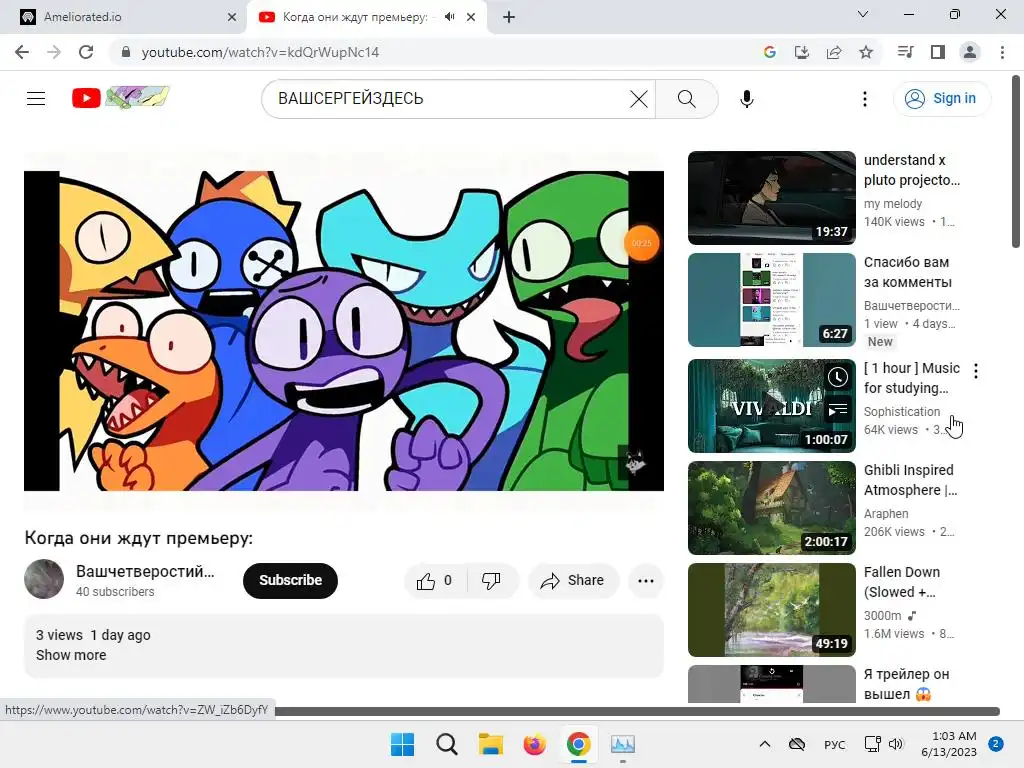Open the Вашчетверостий channel name
The height and width of the screenshot is (768, 1024).
click(x=145, y=571)
